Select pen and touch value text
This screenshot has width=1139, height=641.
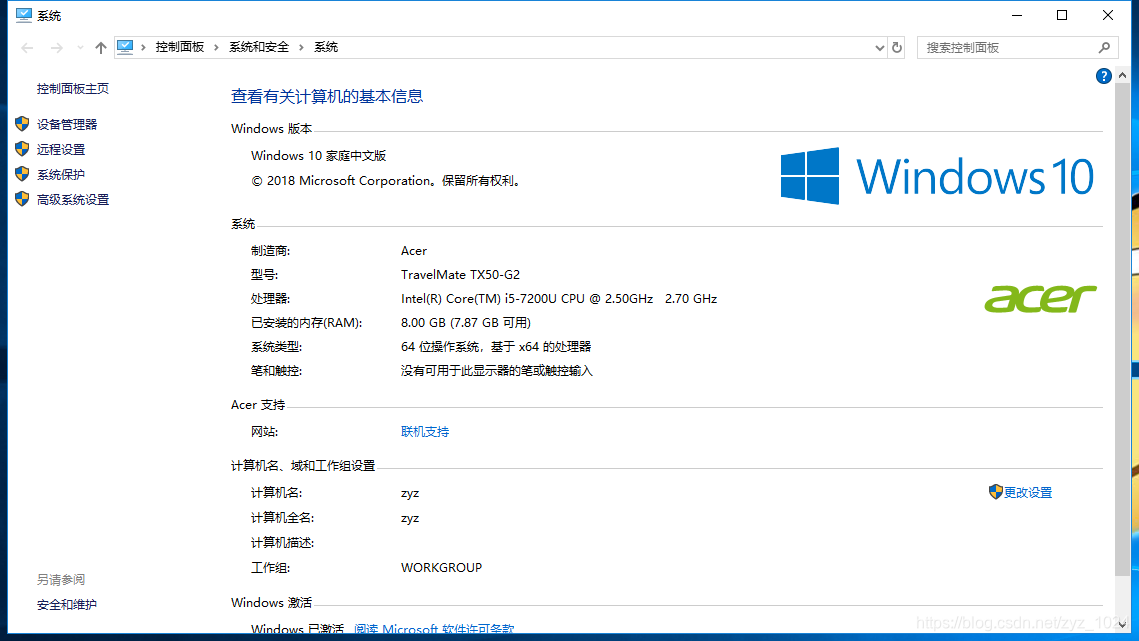coord(497,371)
